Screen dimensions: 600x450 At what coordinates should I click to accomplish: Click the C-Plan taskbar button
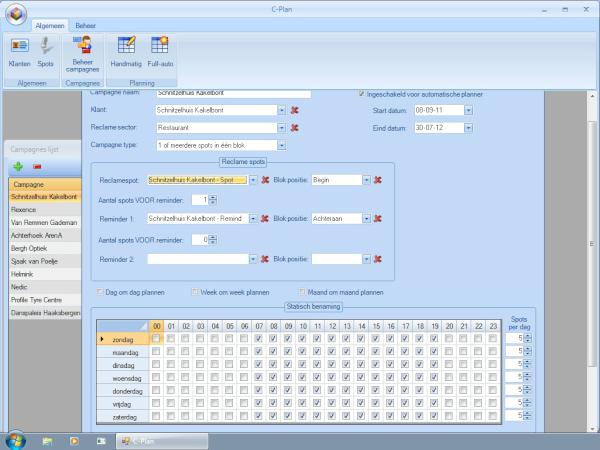coord(162,441)
